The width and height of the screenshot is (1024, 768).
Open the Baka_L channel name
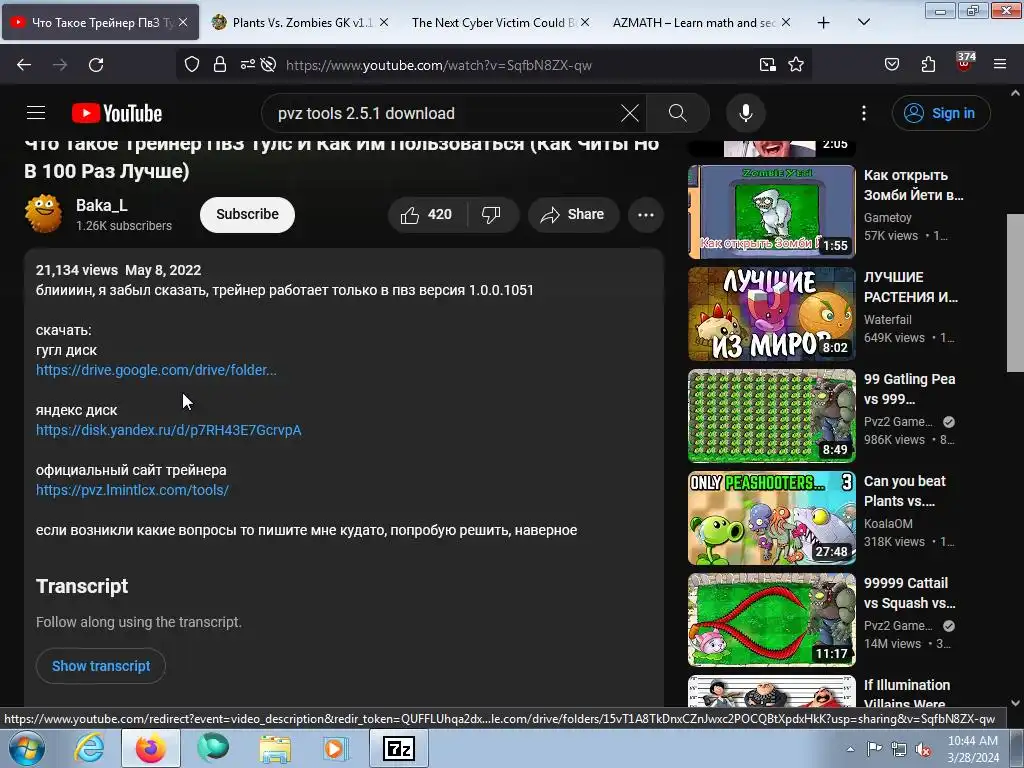click(x=101, y=205)
